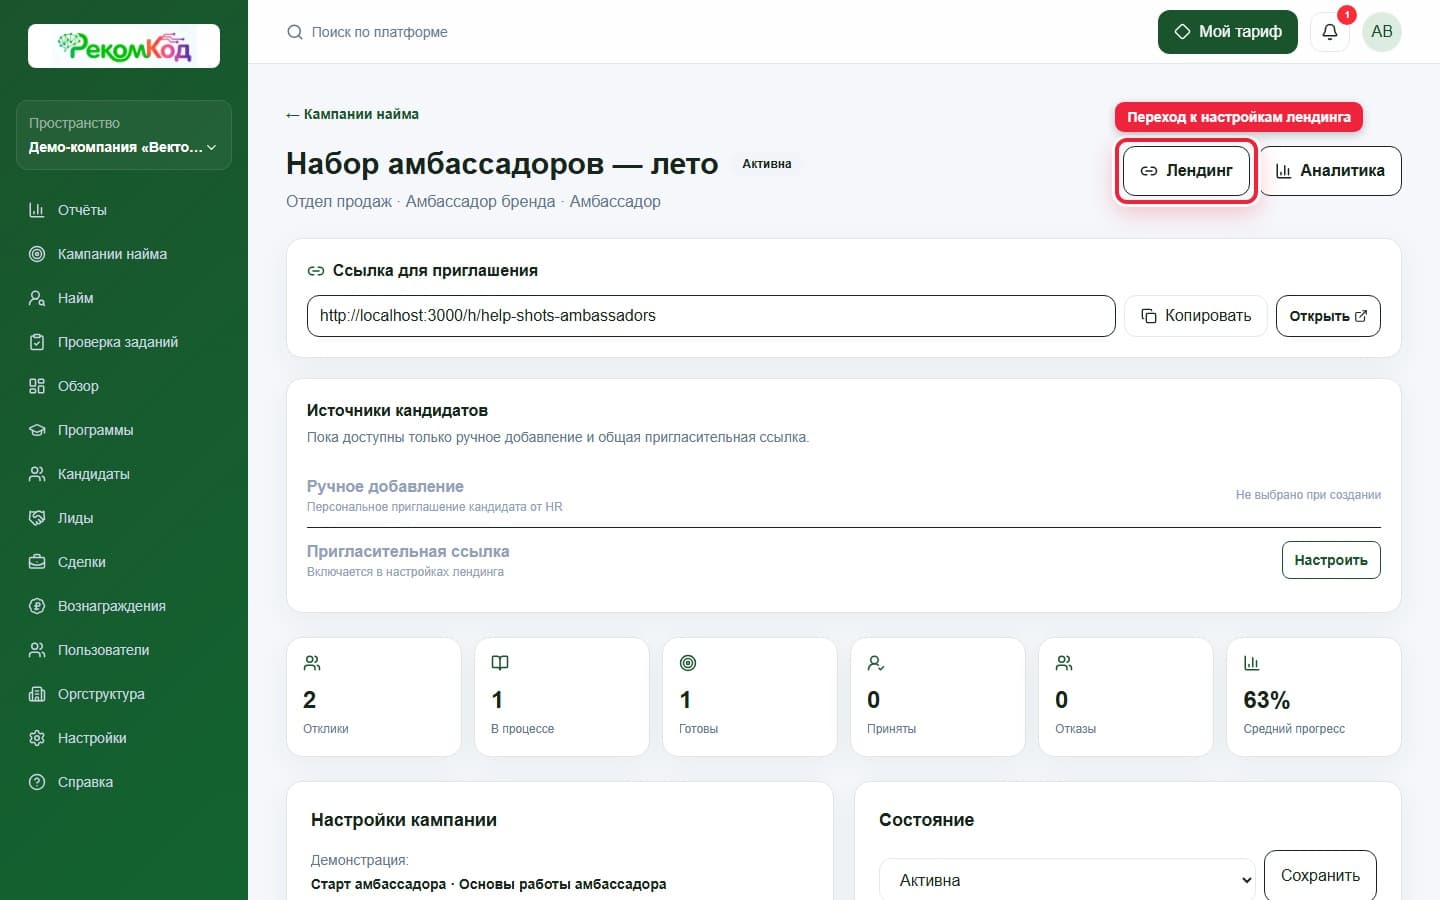Click the invitation URL field
Viewport: 1440px width, 900px height.
711,316
